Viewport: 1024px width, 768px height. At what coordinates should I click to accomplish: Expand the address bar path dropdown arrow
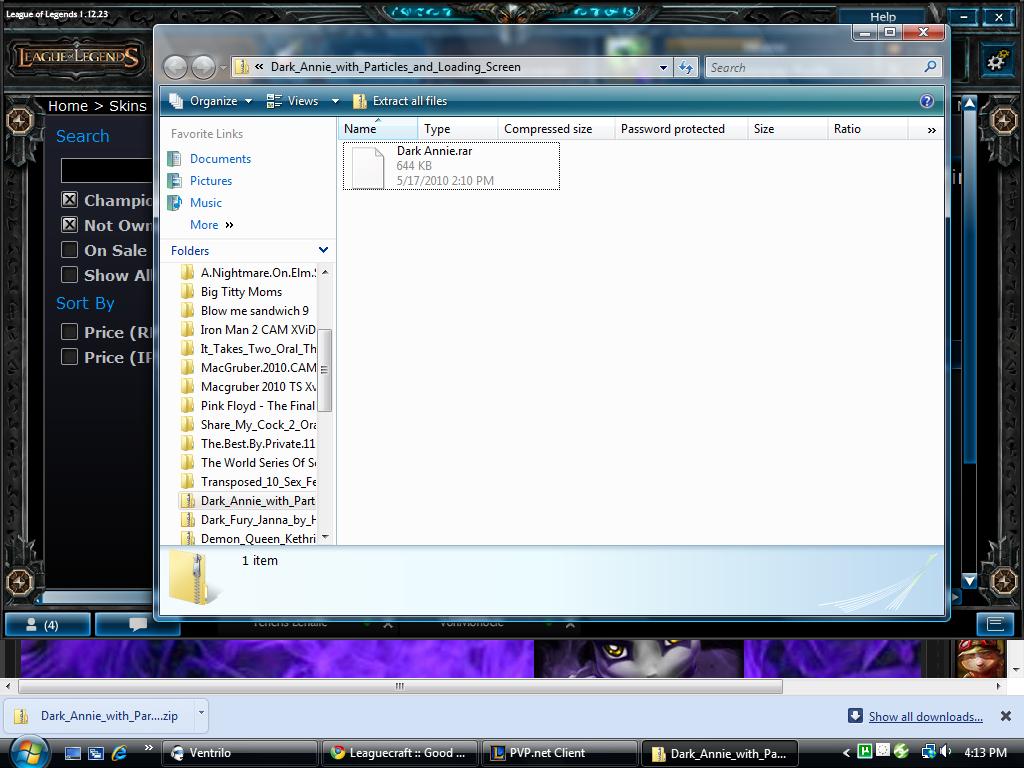[662, 67]
